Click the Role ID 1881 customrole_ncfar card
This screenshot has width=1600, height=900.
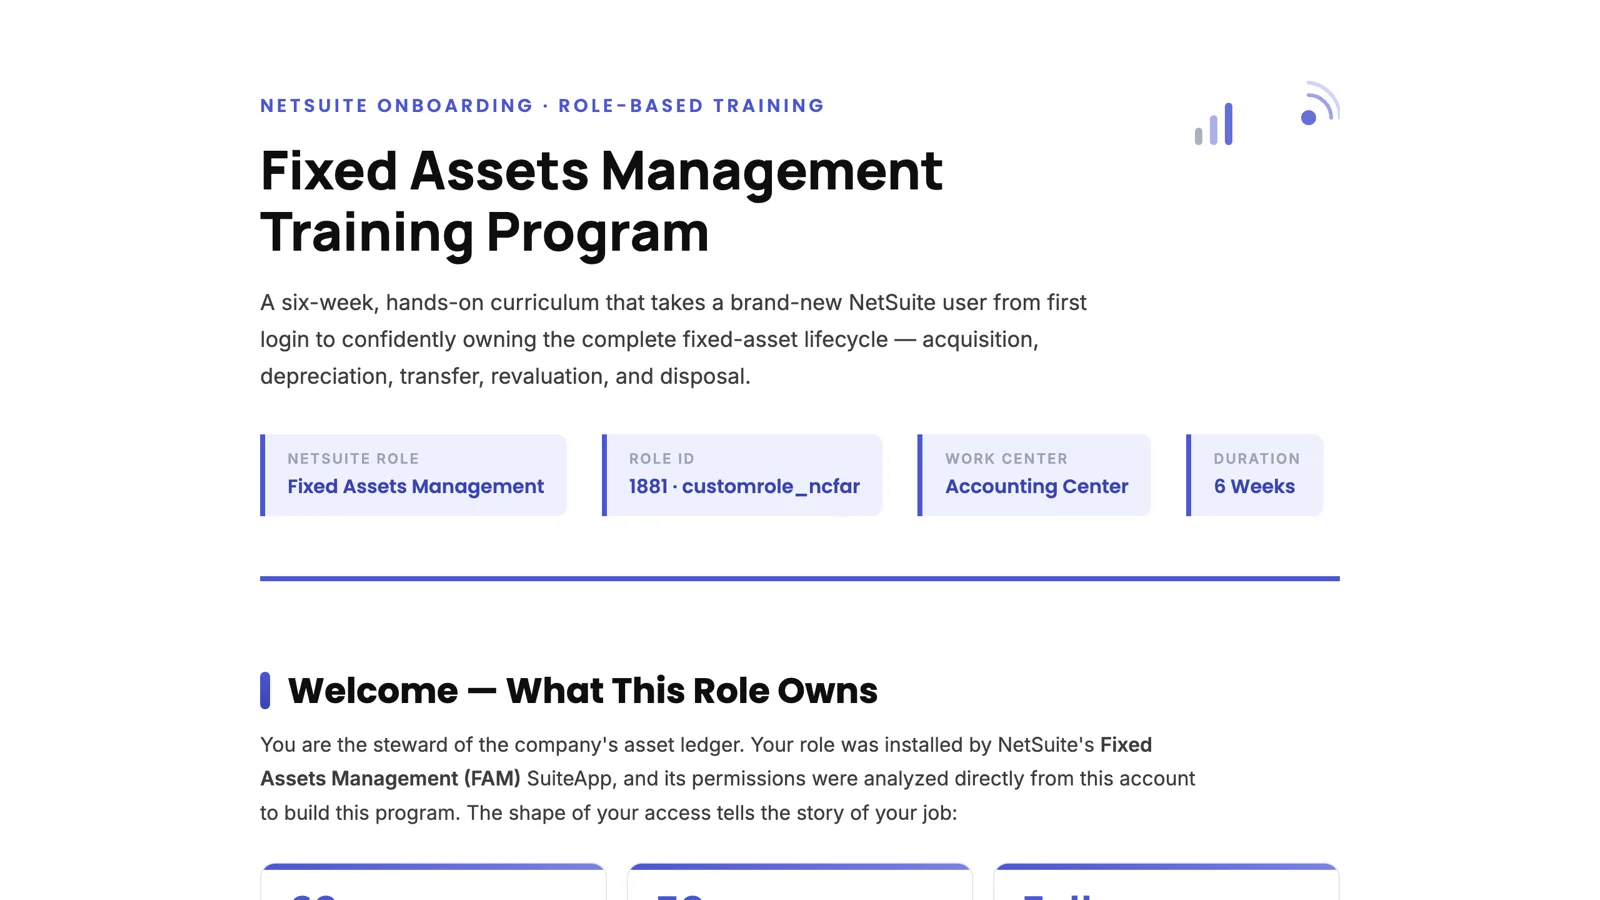pos(742,475)
